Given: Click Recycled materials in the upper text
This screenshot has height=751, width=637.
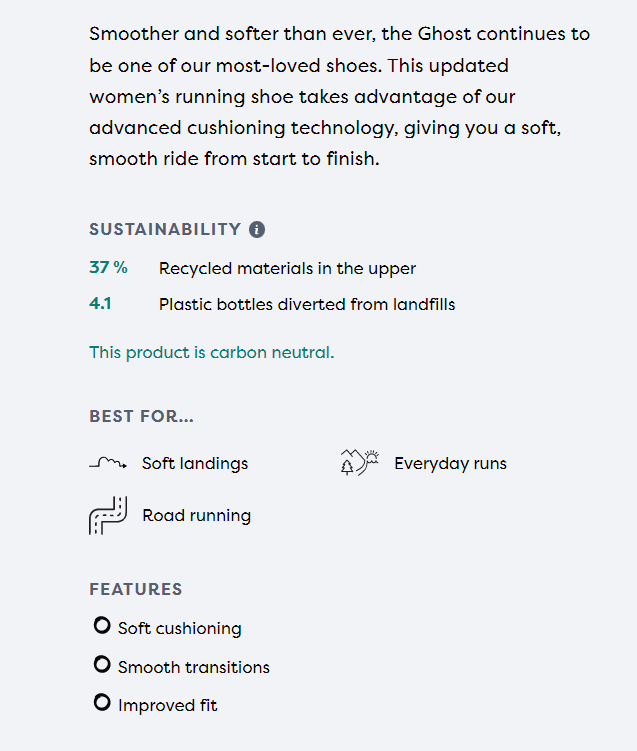Looking at the screenshot, I should [287, 268].
